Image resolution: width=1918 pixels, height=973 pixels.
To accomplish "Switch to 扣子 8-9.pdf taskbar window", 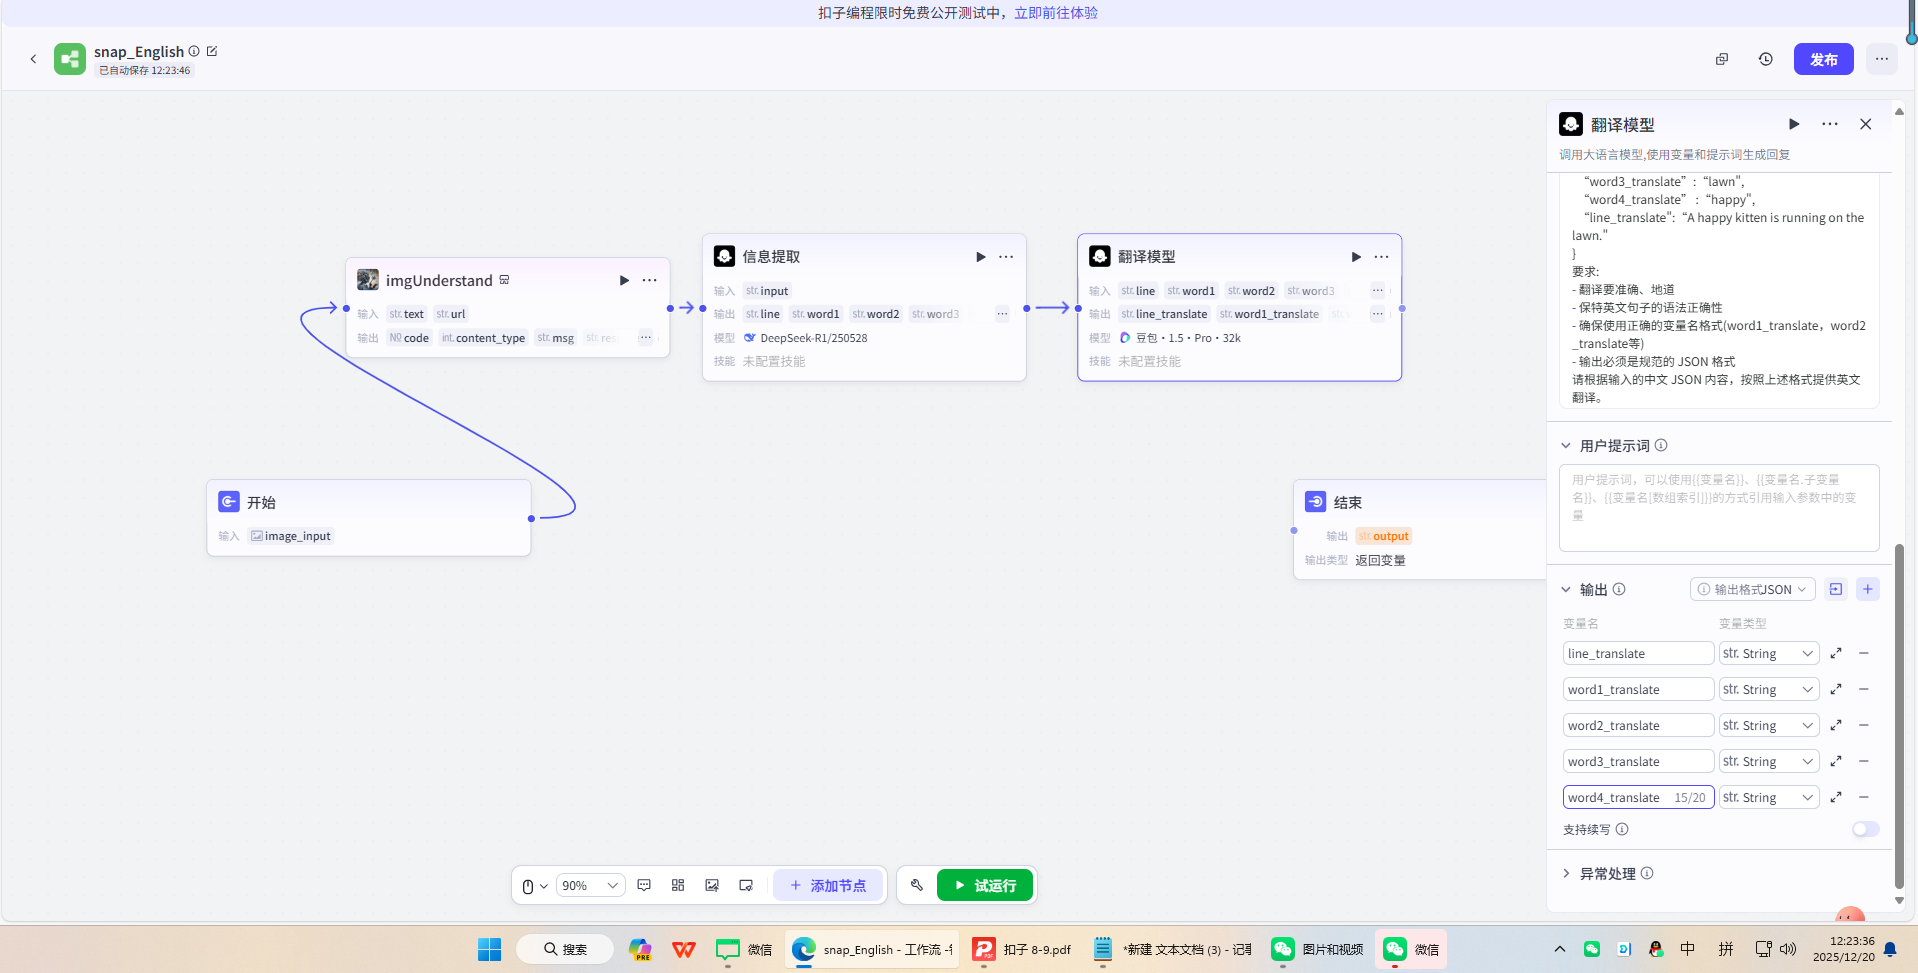I will coord(1022,949).
